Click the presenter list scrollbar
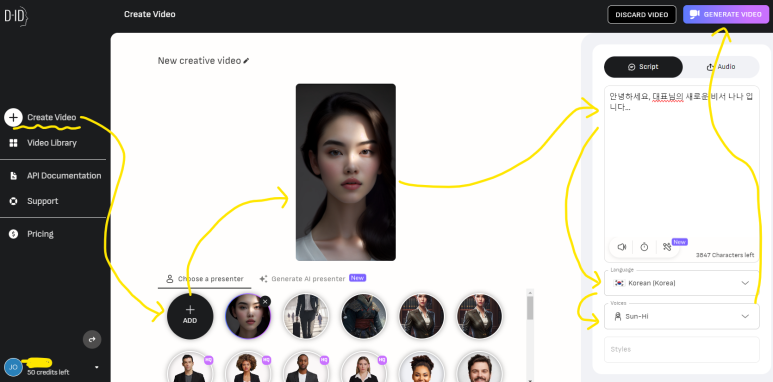Image resolution: width=773 pixels, height=382 pixels. click(x=530, y=309)
